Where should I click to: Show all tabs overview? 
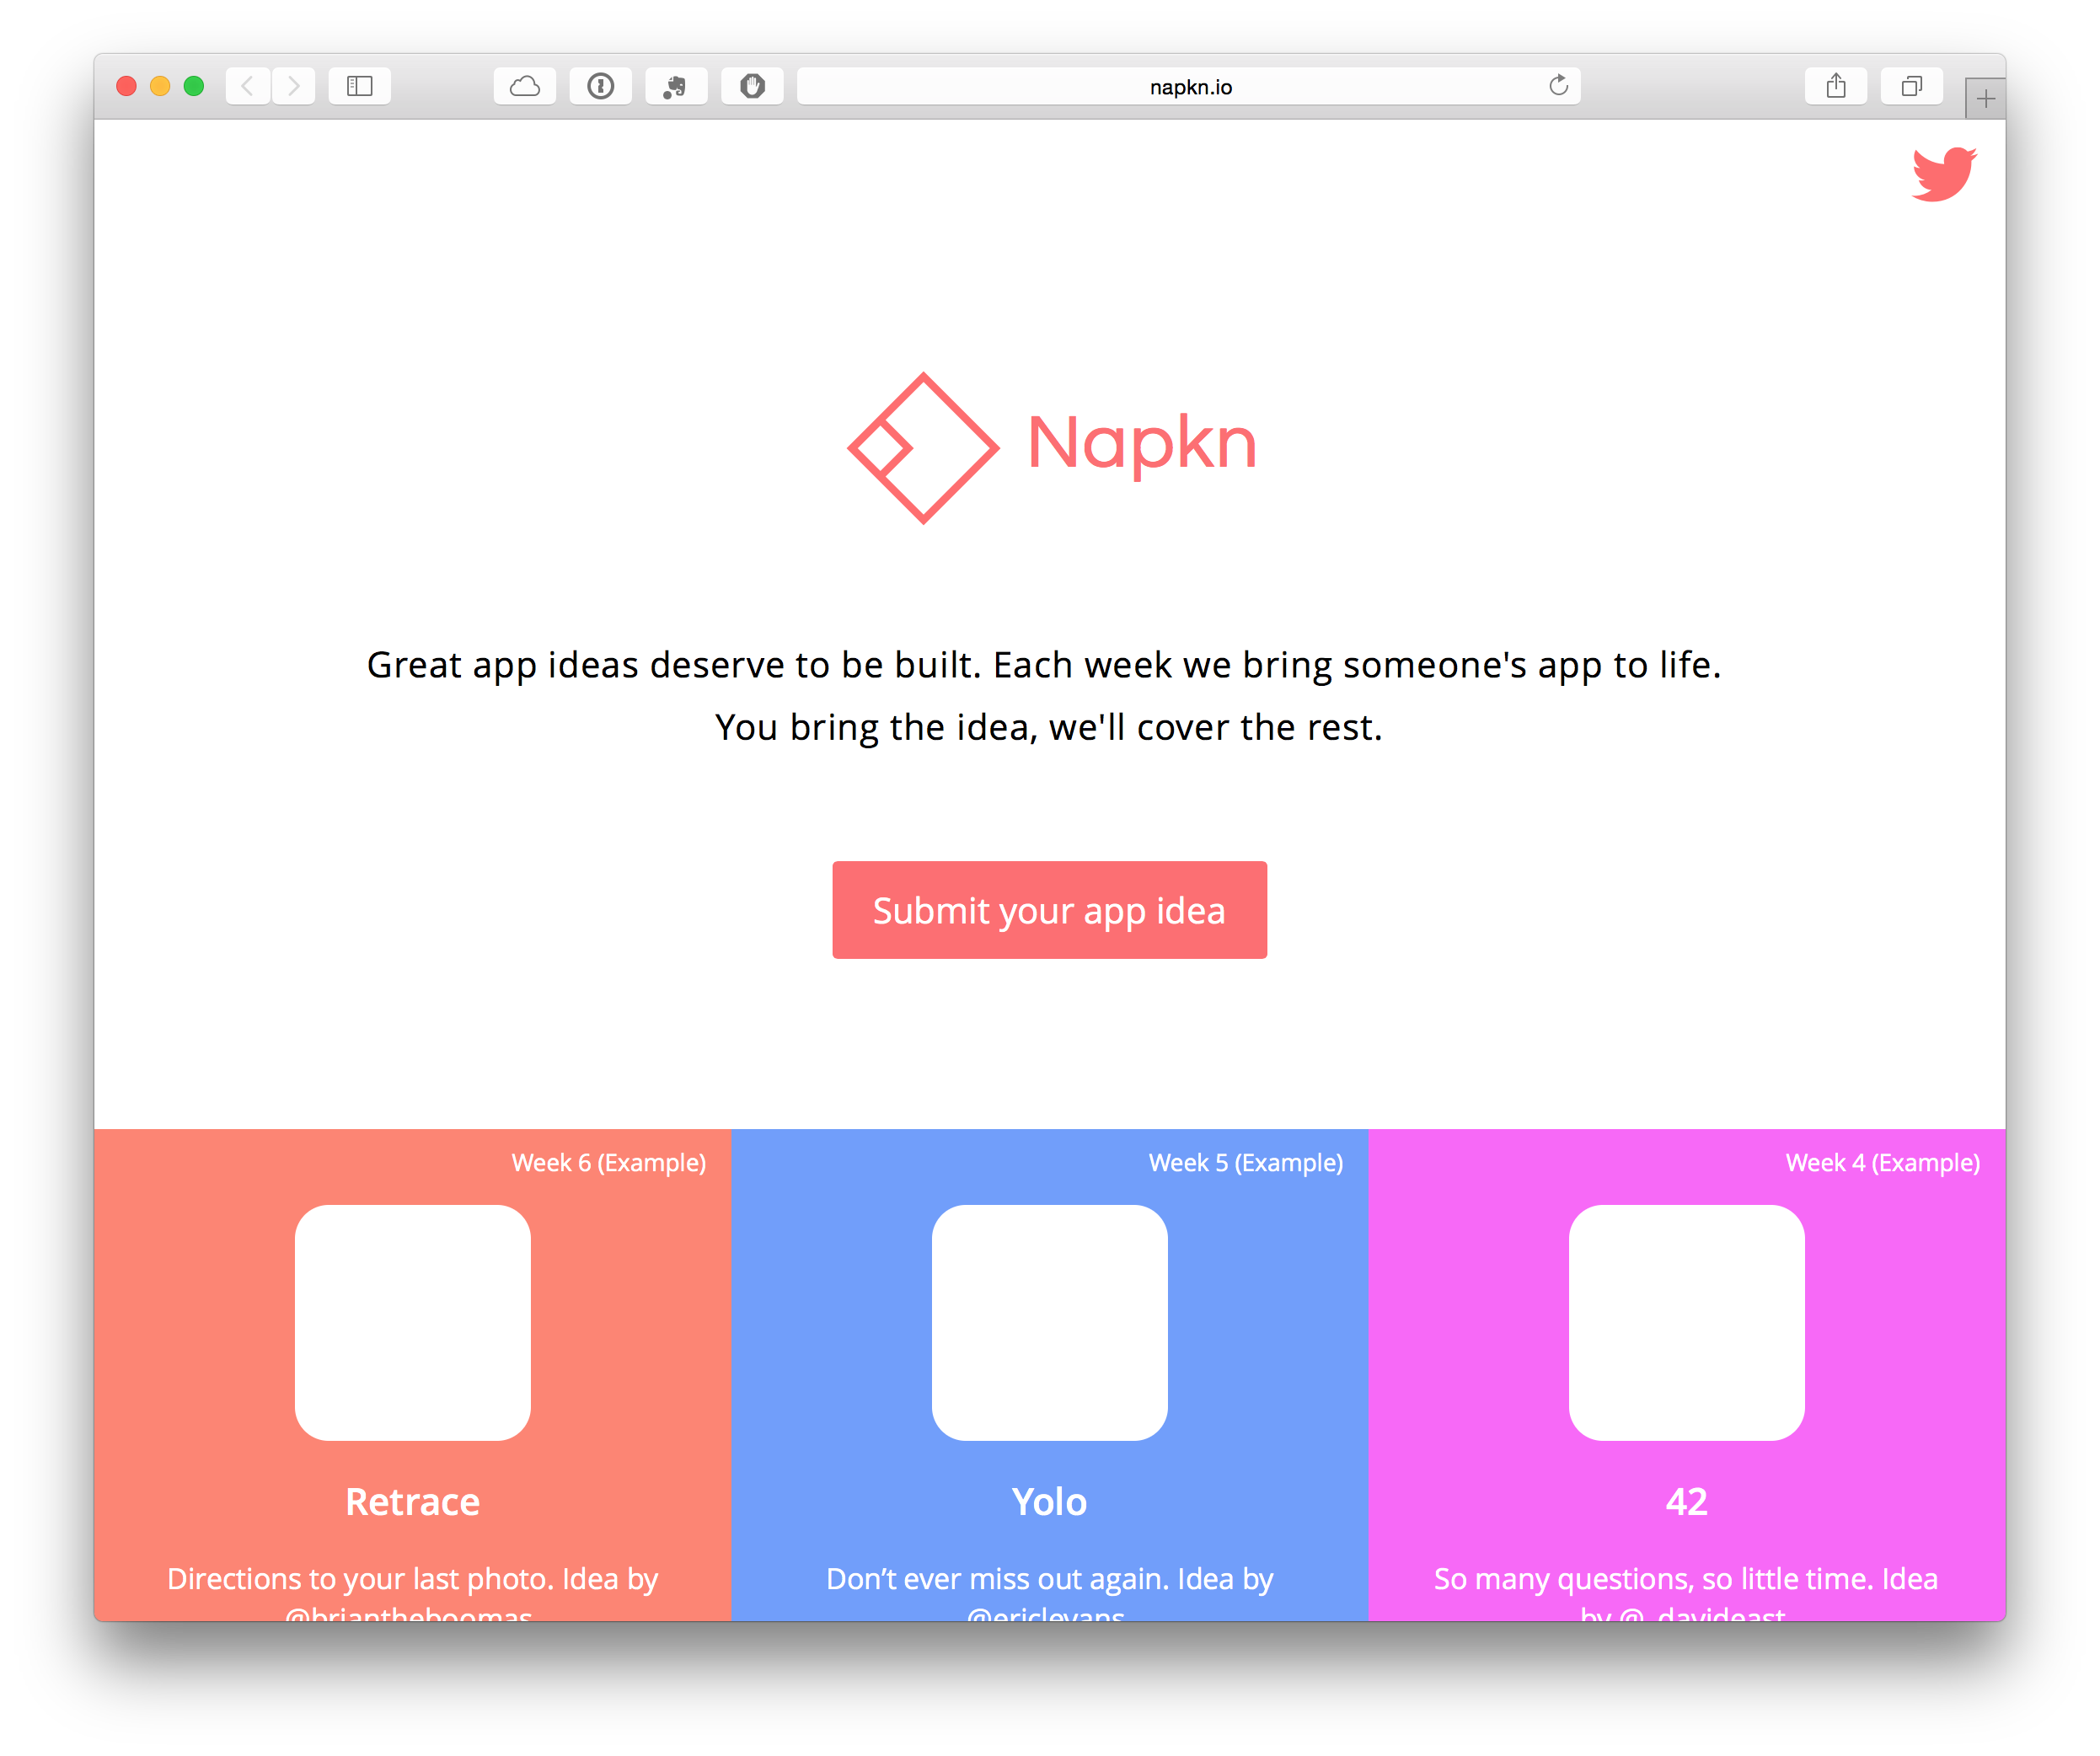pyautogui.click(x=1911, y=86)
